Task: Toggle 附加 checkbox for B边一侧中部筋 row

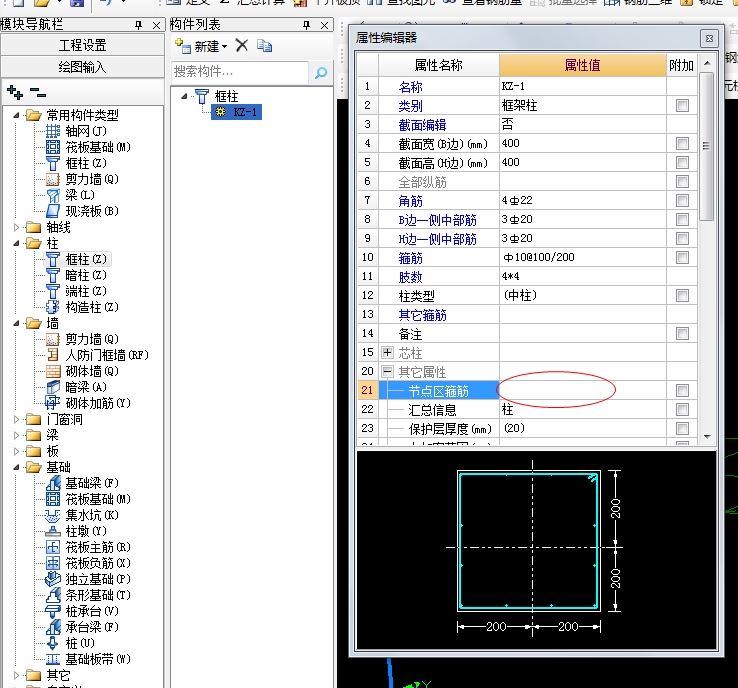Action: pyautogui.click(x=682, y=219)
